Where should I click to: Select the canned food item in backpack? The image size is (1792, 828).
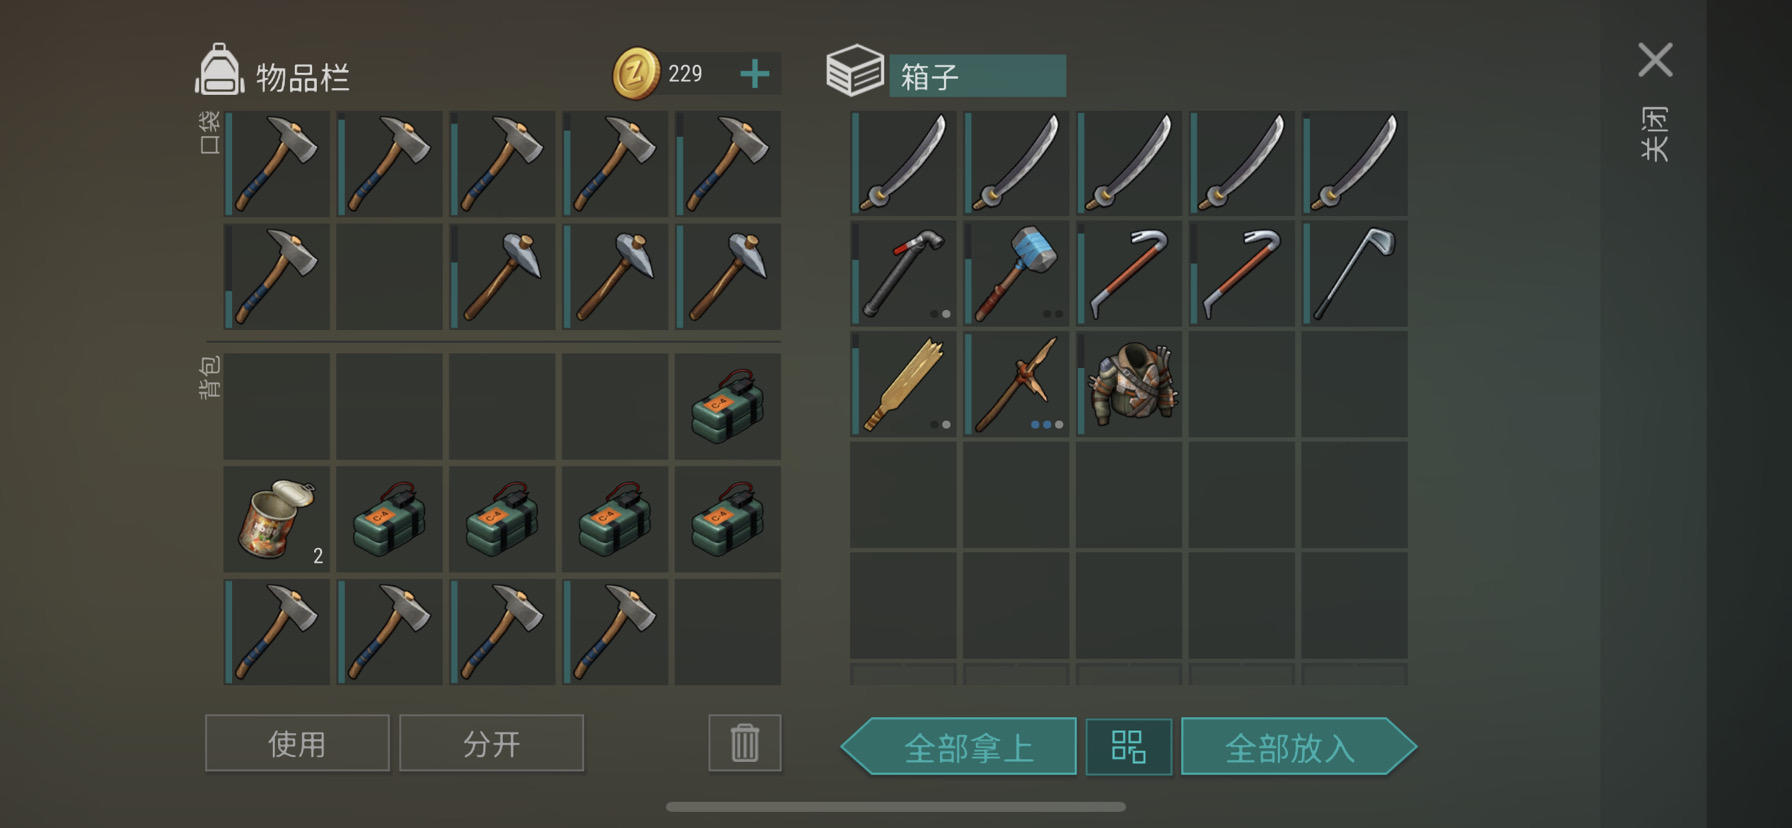(277, 519)
